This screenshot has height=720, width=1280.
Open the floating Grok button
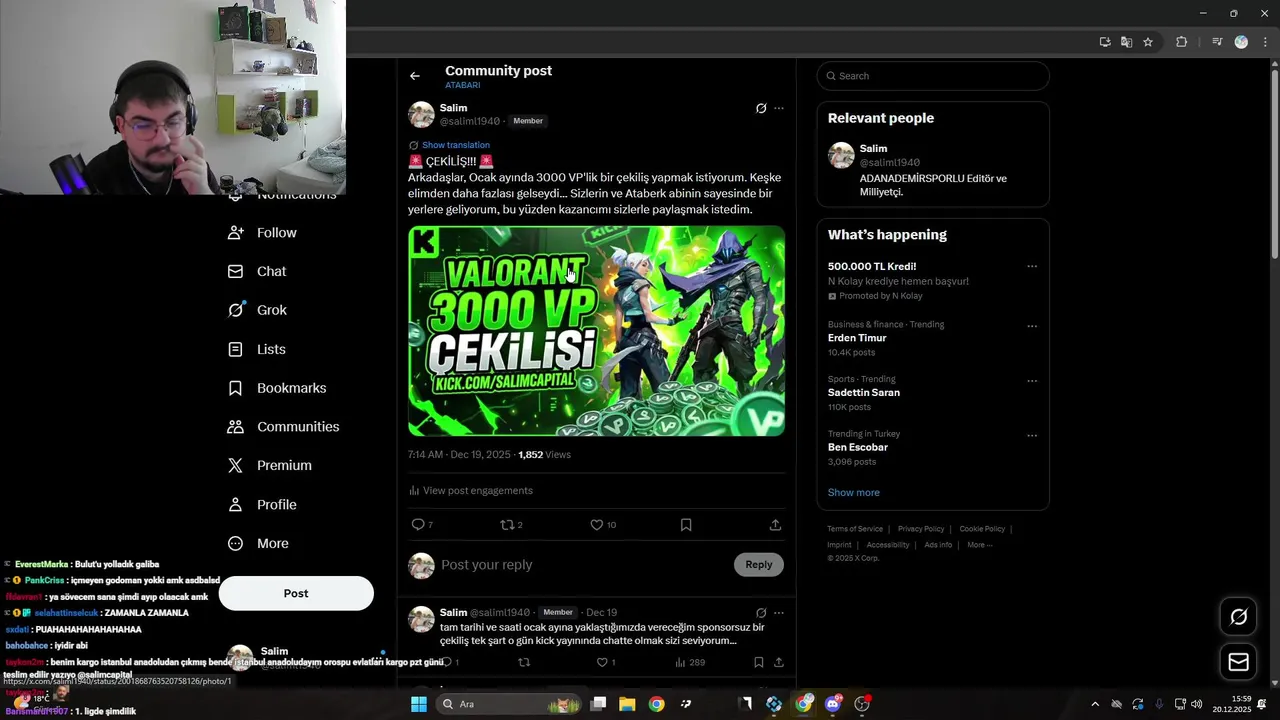point(1239,617)
